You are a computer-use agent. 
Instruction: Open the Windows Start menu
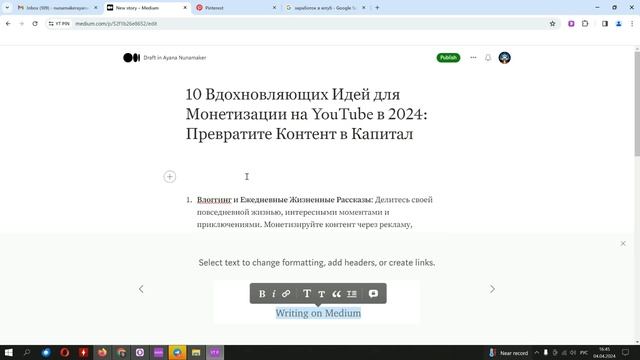[x=8, y=353]
